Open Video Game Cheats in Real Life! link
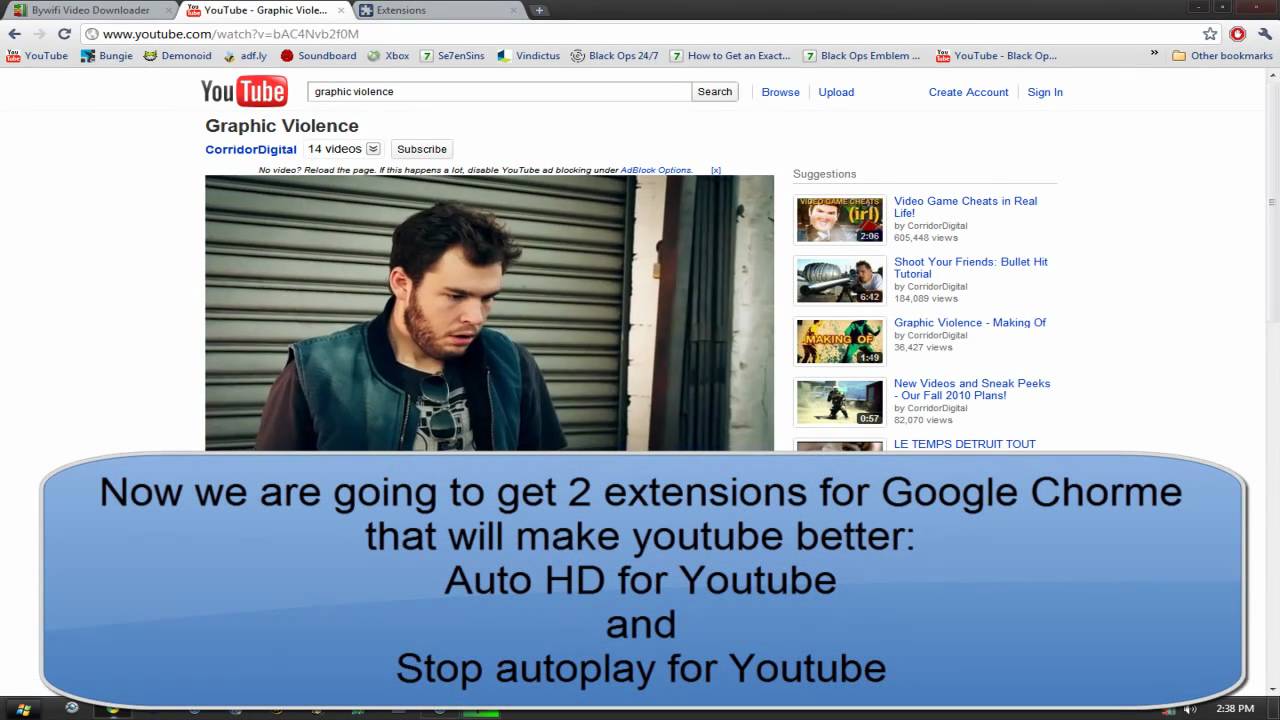1280x720 pixels. (965, 207)
